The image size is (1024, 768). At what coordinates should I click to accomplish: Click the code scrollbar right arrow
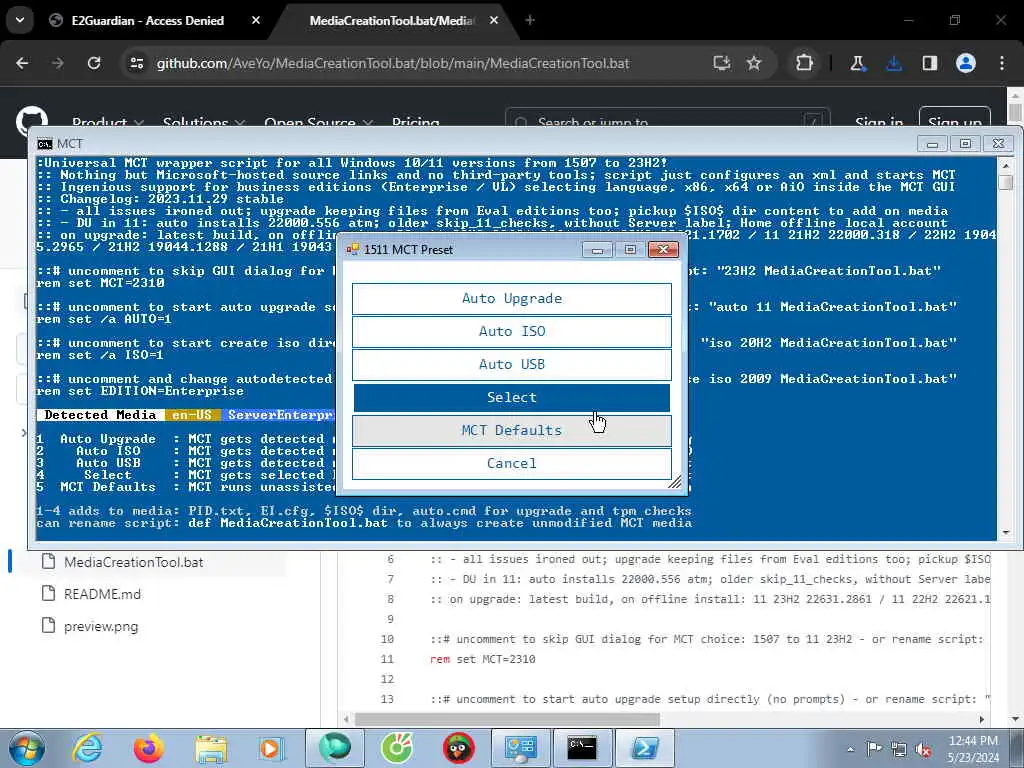pos(982,719)
